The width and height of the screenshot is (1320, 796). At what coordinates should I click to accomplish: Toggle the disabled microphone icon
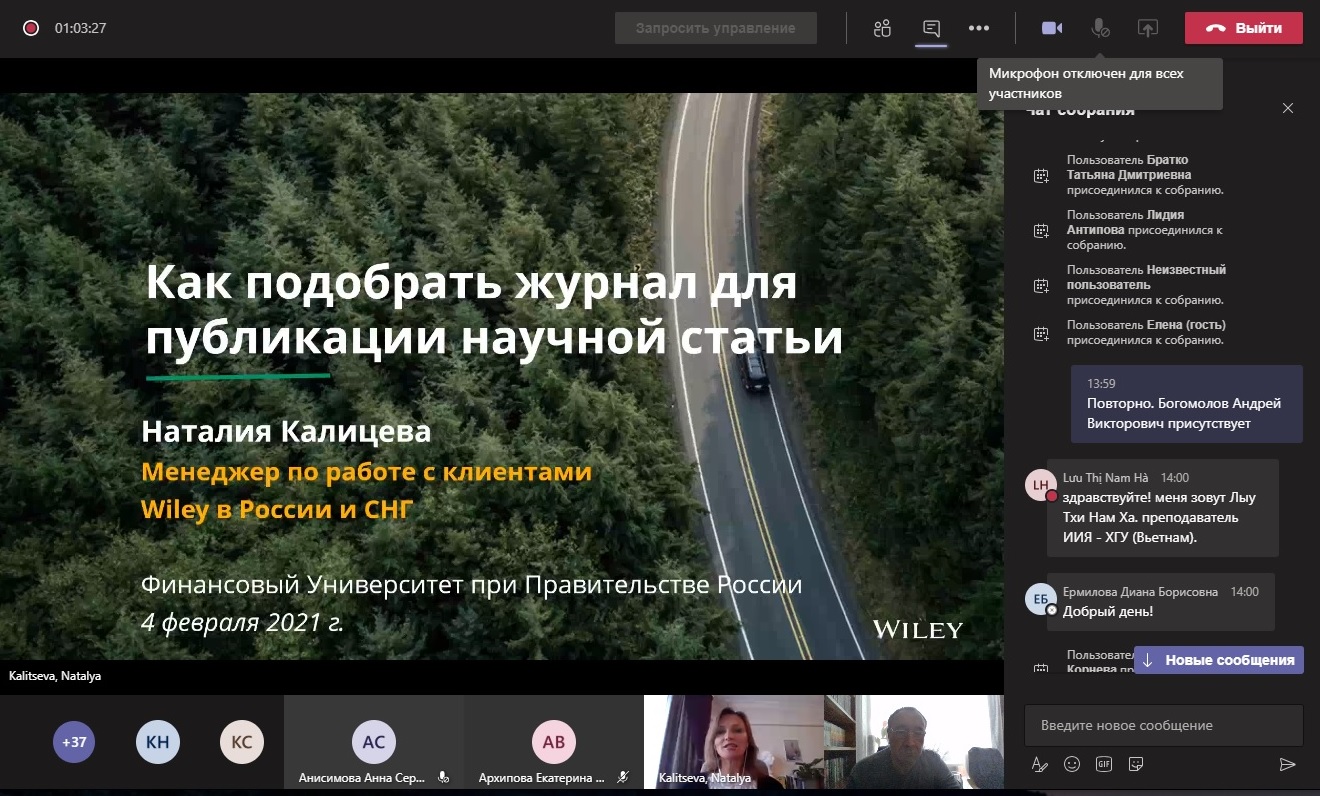(1100, 28)
